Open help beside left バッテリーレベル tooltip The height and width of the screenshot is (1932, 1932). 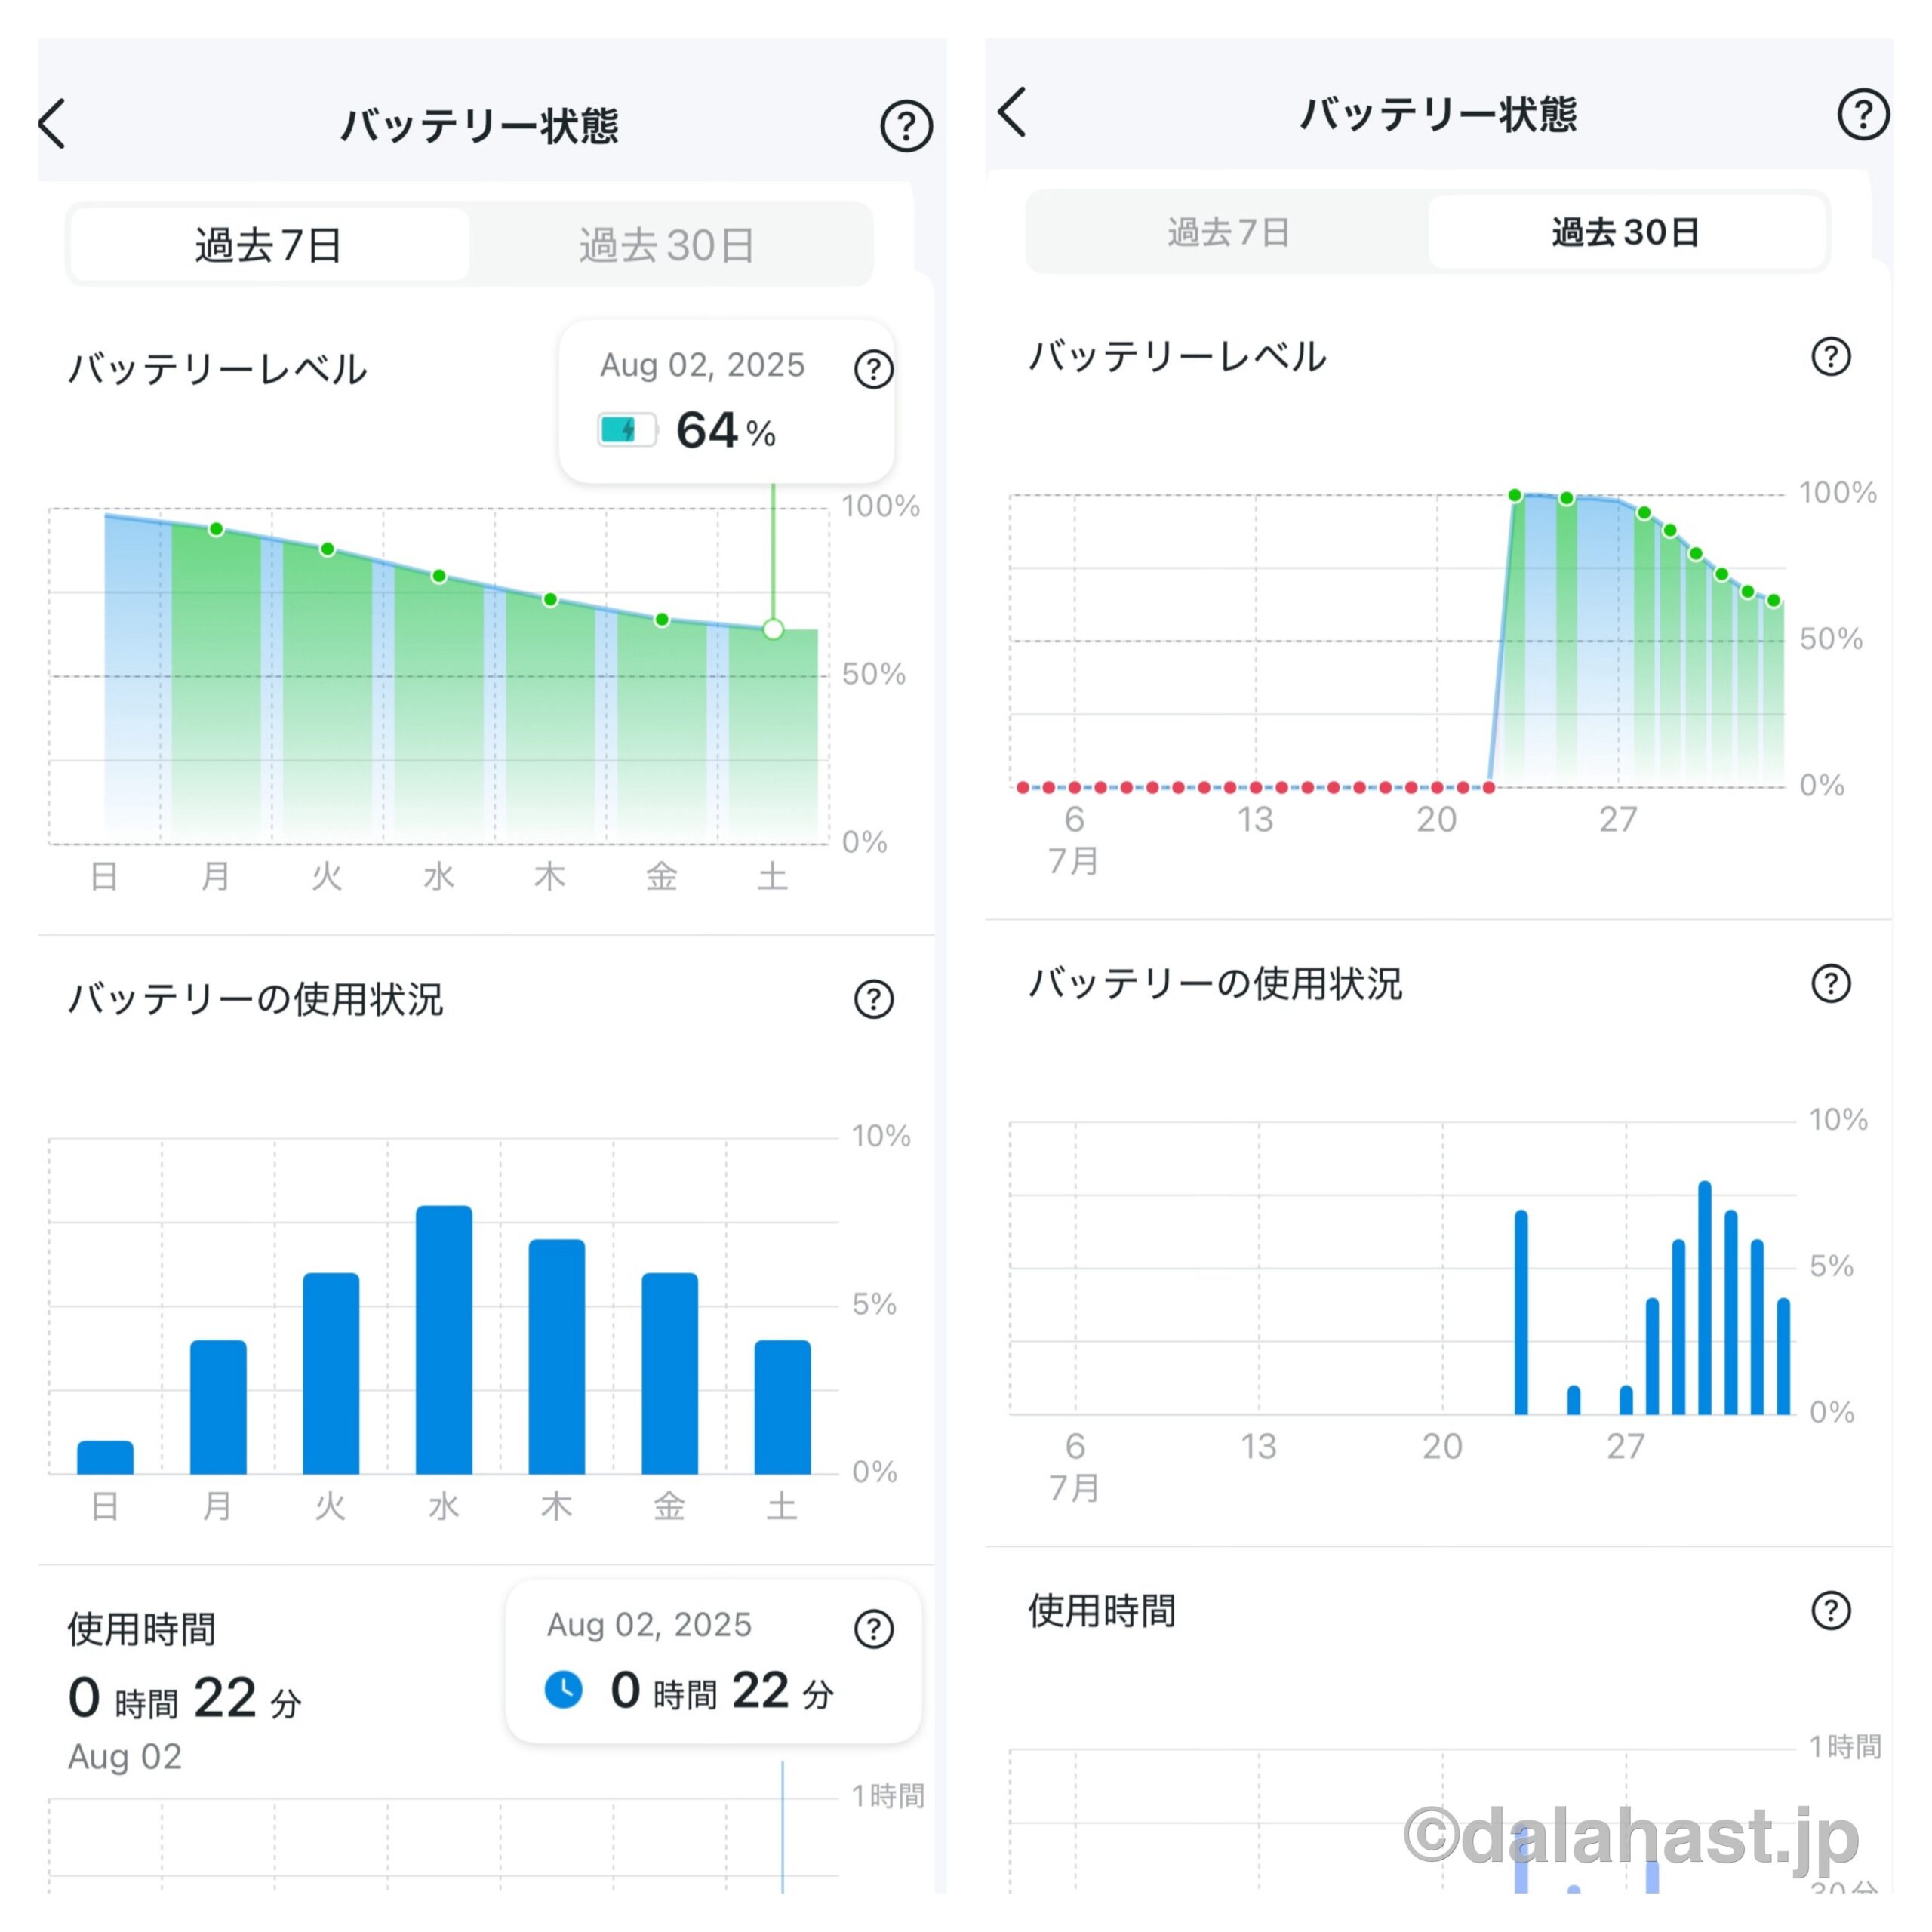pos(873,369)
